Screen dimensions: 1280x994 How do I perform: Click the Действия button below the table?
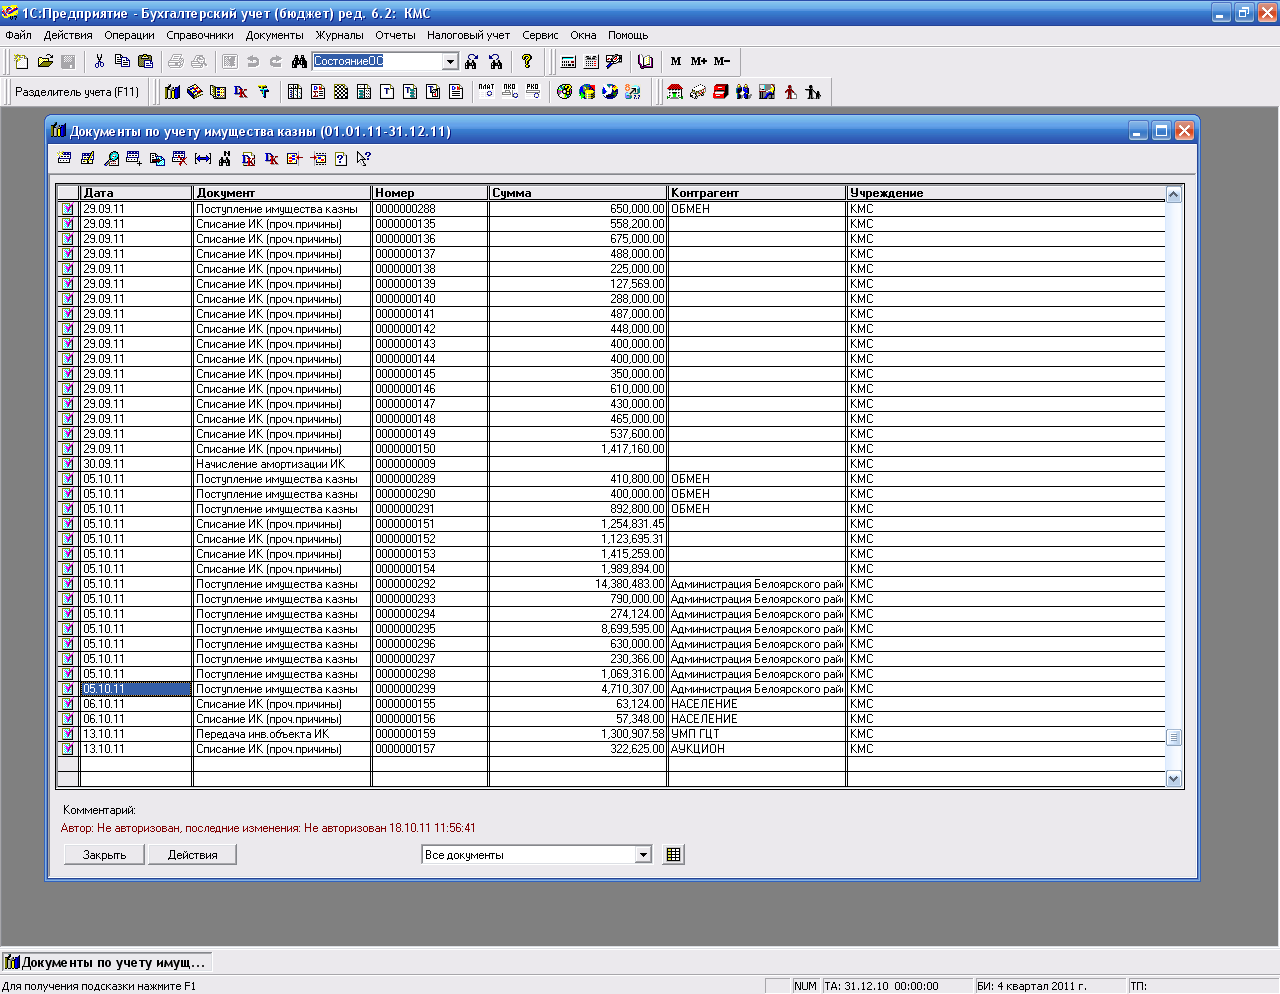pyautogui.click(x=193, y=855)
